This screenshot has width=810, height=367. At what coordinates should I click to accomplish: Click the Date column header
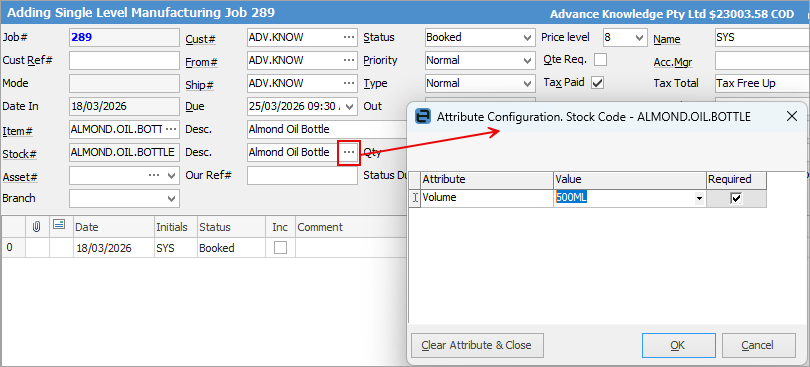[114, 227]
